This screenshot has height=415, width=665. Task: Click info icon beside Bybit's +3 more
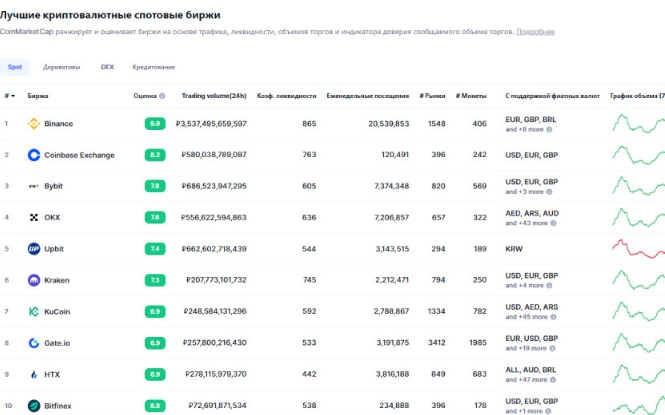coord(549,192)
